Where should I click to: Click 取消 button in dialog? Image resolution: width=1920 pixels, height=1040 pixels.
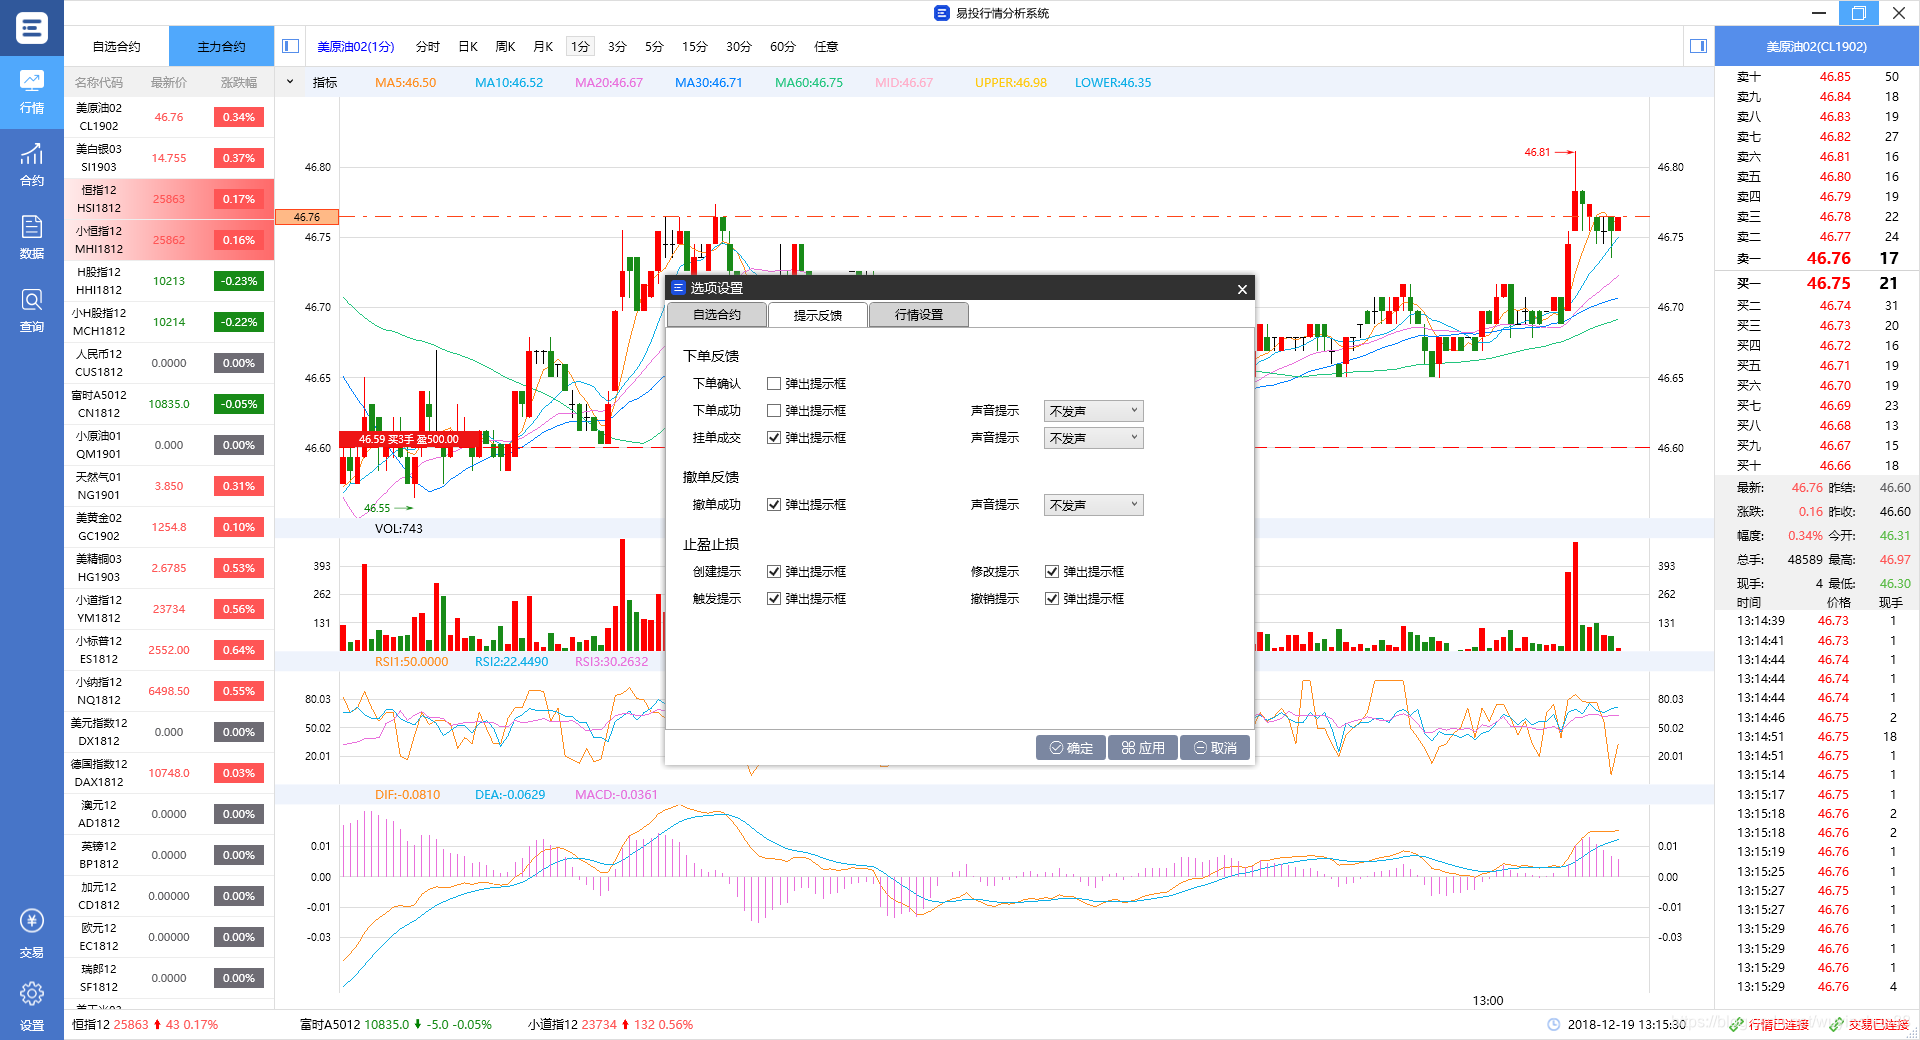1215,748
